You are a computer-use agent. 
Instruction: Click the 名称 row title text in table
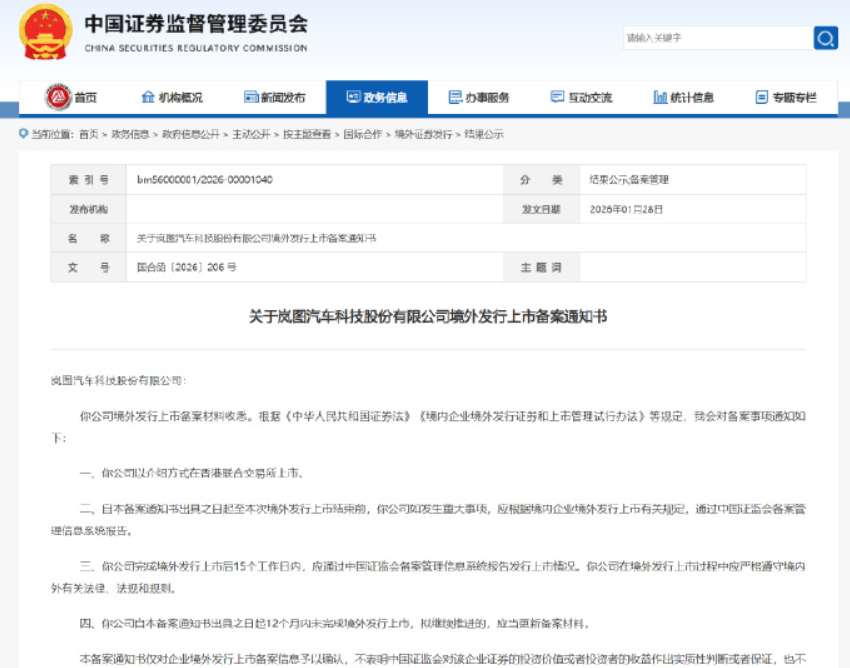[256, 239]
